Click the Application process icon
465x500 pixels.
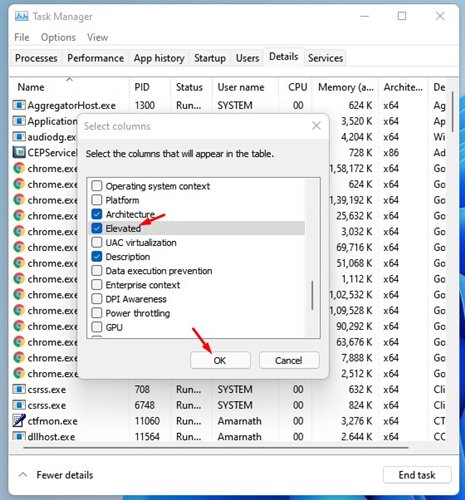19,121
